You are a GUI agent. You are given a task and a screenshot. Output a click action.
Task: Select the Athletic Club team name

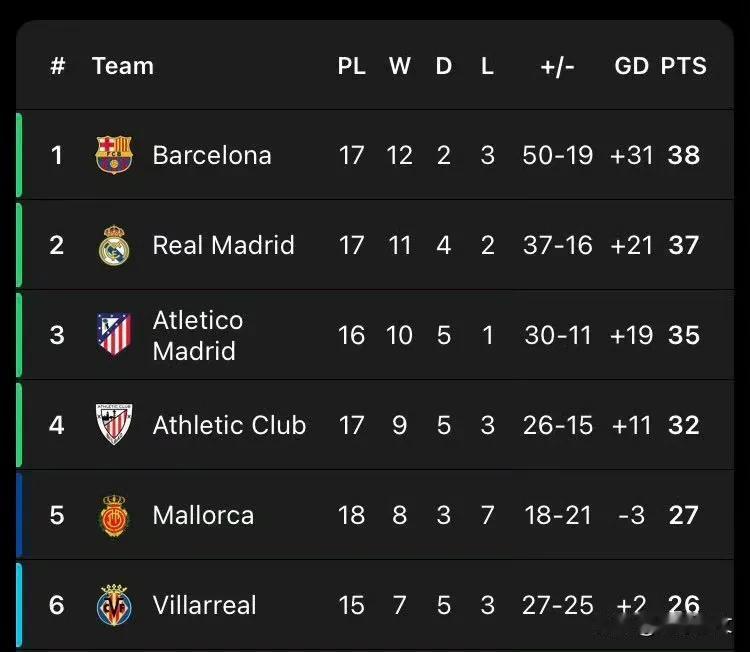coord(230,425)
